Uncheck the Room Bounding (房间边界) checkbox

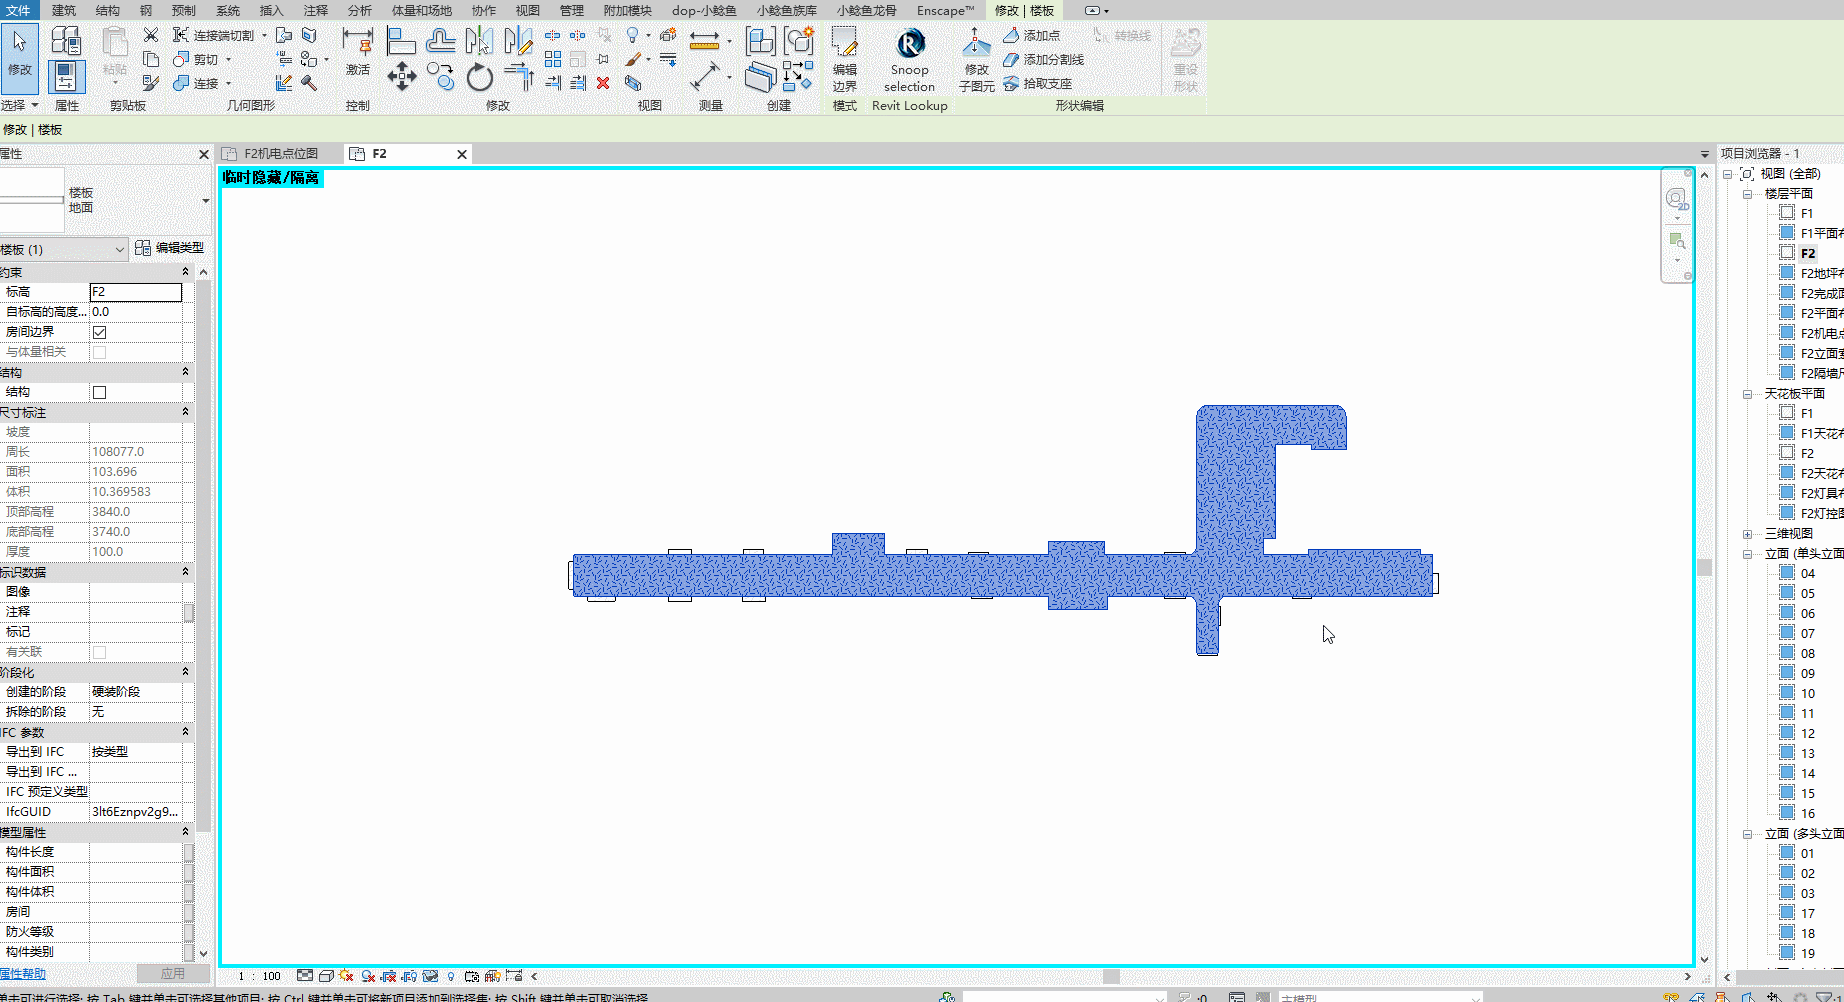pyautogui.click(x=100, y=332)
